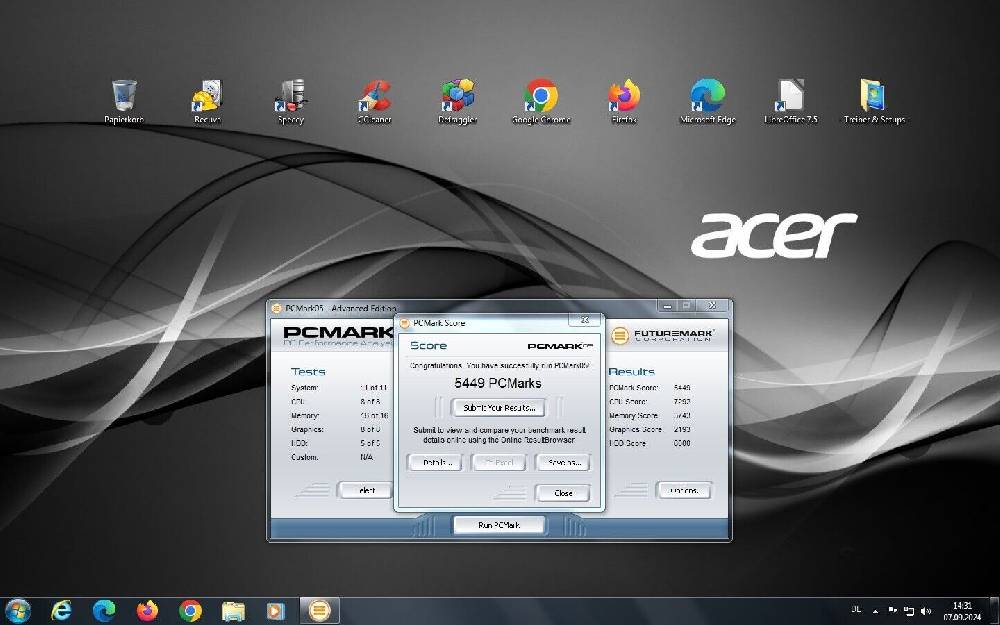Click the 'System:' test row label
The height and width of the screenshot is (625, 1000).
click(x=305, y=388)
